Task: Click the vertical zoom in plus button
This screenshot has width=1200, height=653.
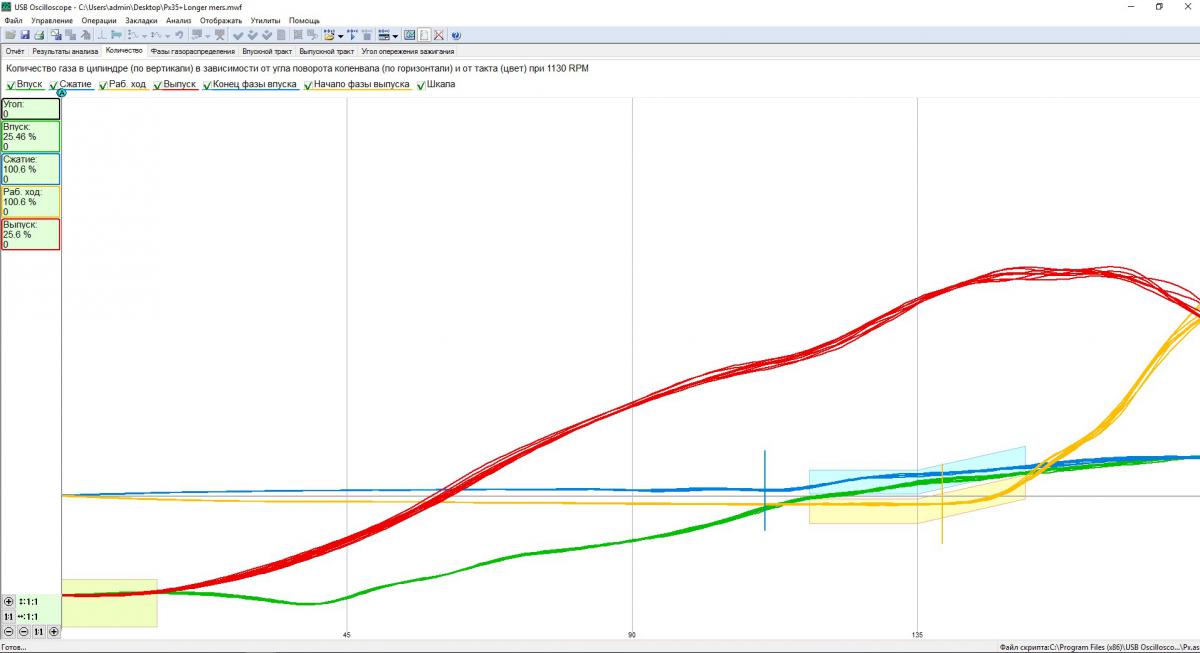Action: pos(9,602)
